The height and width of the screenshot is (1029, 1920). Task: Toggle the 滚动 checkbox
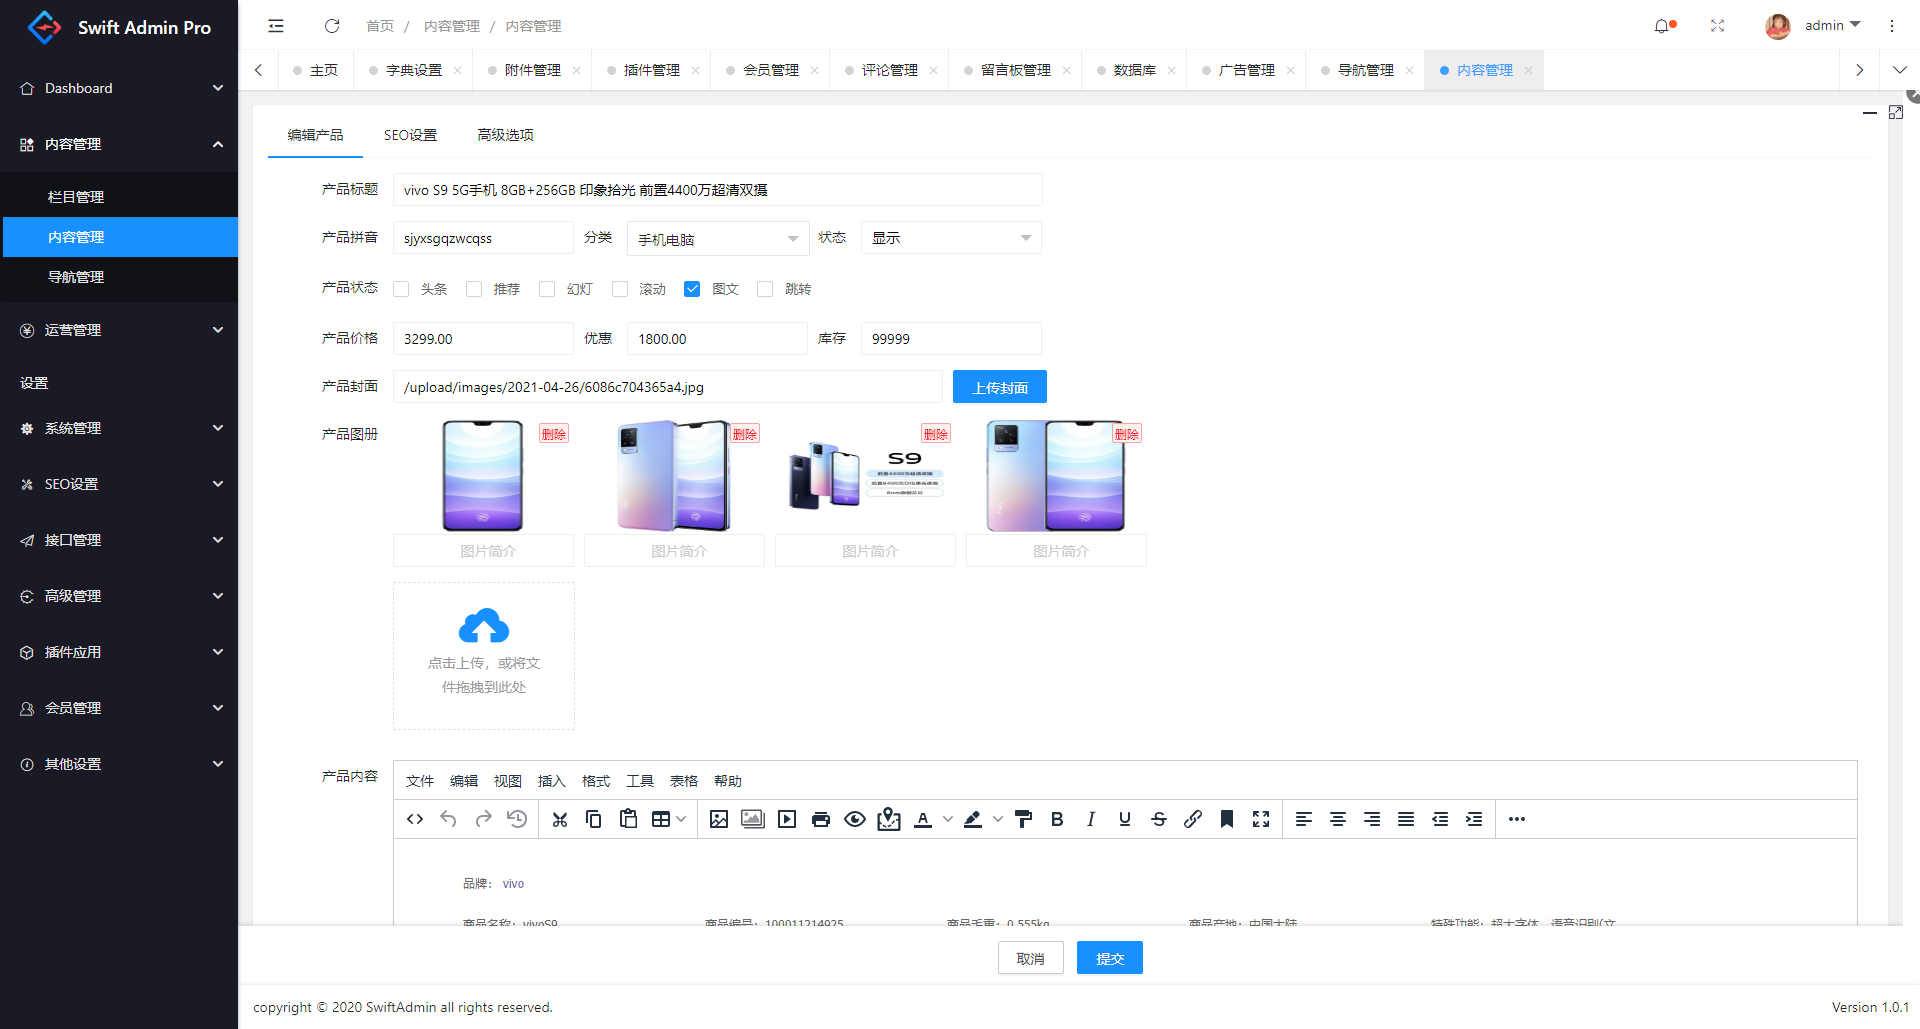point(620,289)
